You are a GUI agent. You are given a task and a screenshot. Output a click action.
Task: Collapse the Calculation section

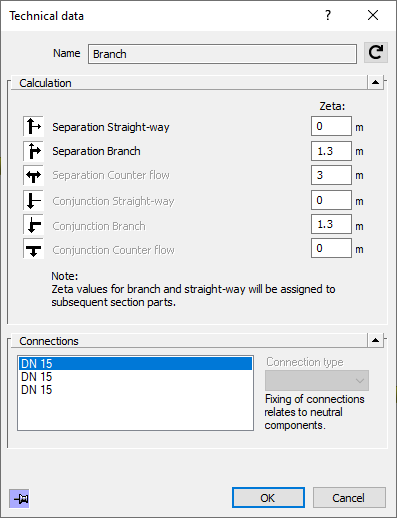pos(376,82)
